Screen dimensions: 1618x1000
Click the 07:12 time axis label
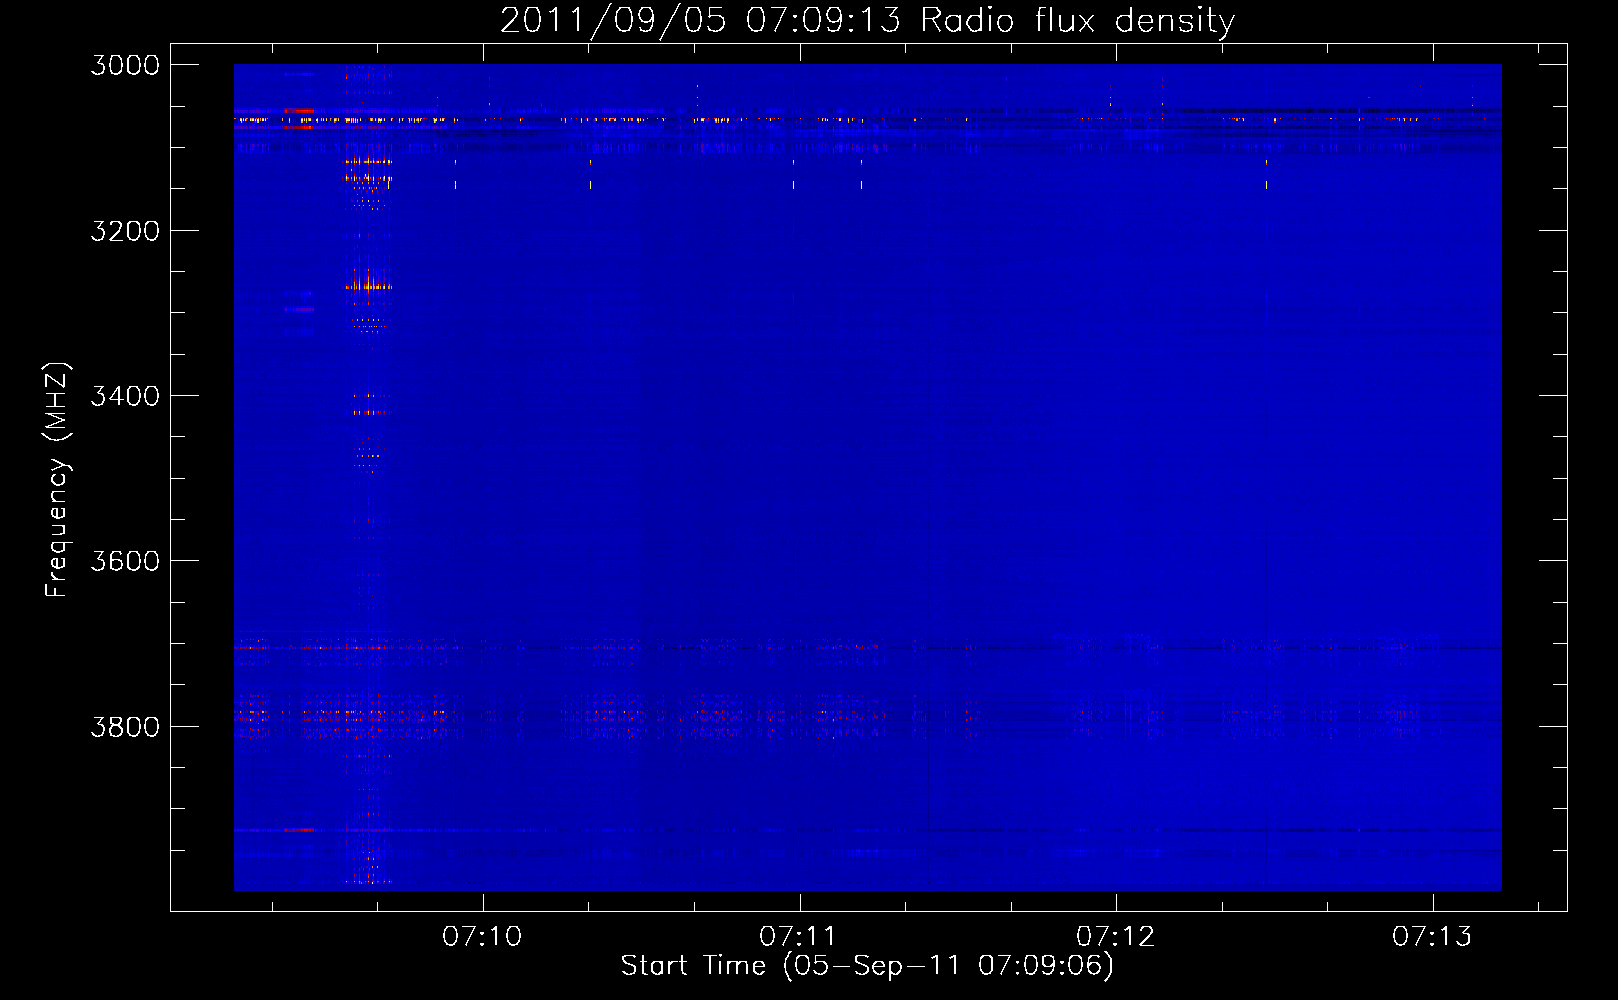pyautogui.click(x=1116, y=936)
